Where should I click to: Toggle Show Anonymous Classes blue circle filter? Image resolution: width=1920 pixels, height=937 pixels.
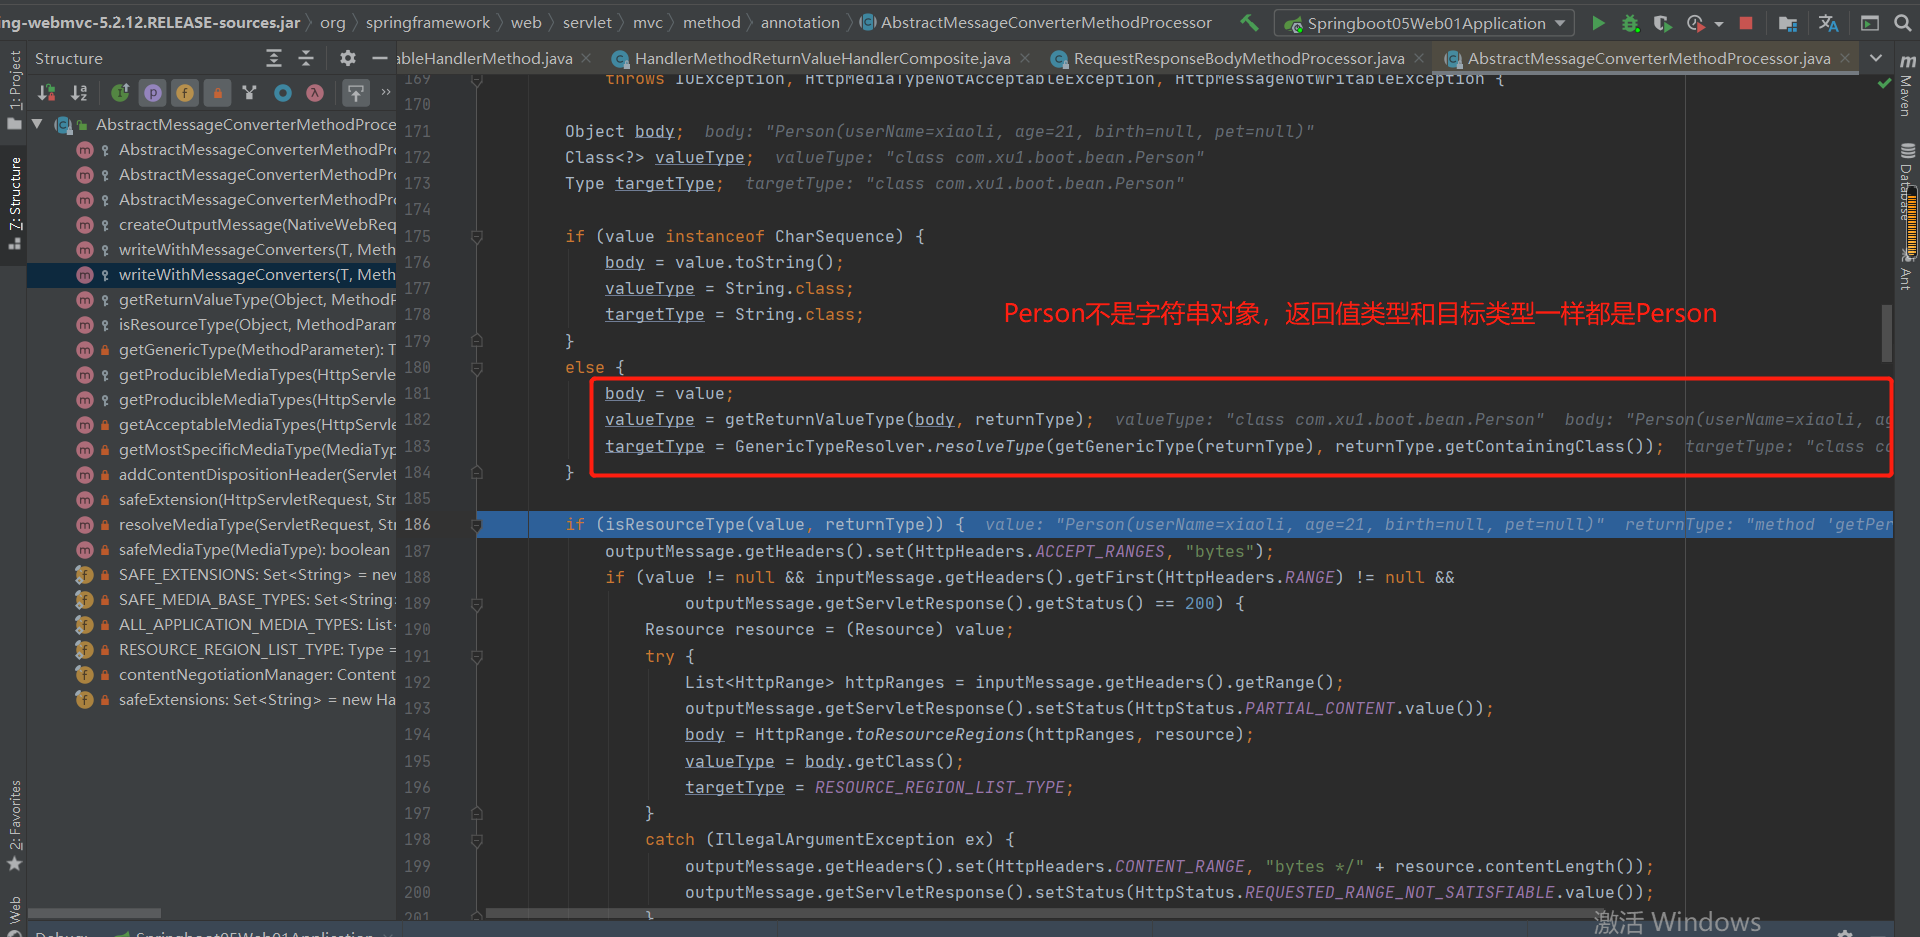point(283,93)
